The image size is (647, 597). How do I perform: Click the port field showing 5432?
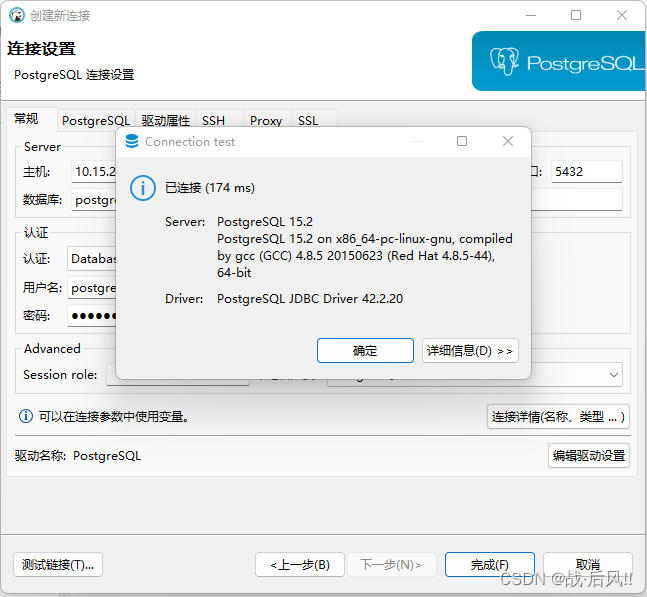[x=587, y=171]
